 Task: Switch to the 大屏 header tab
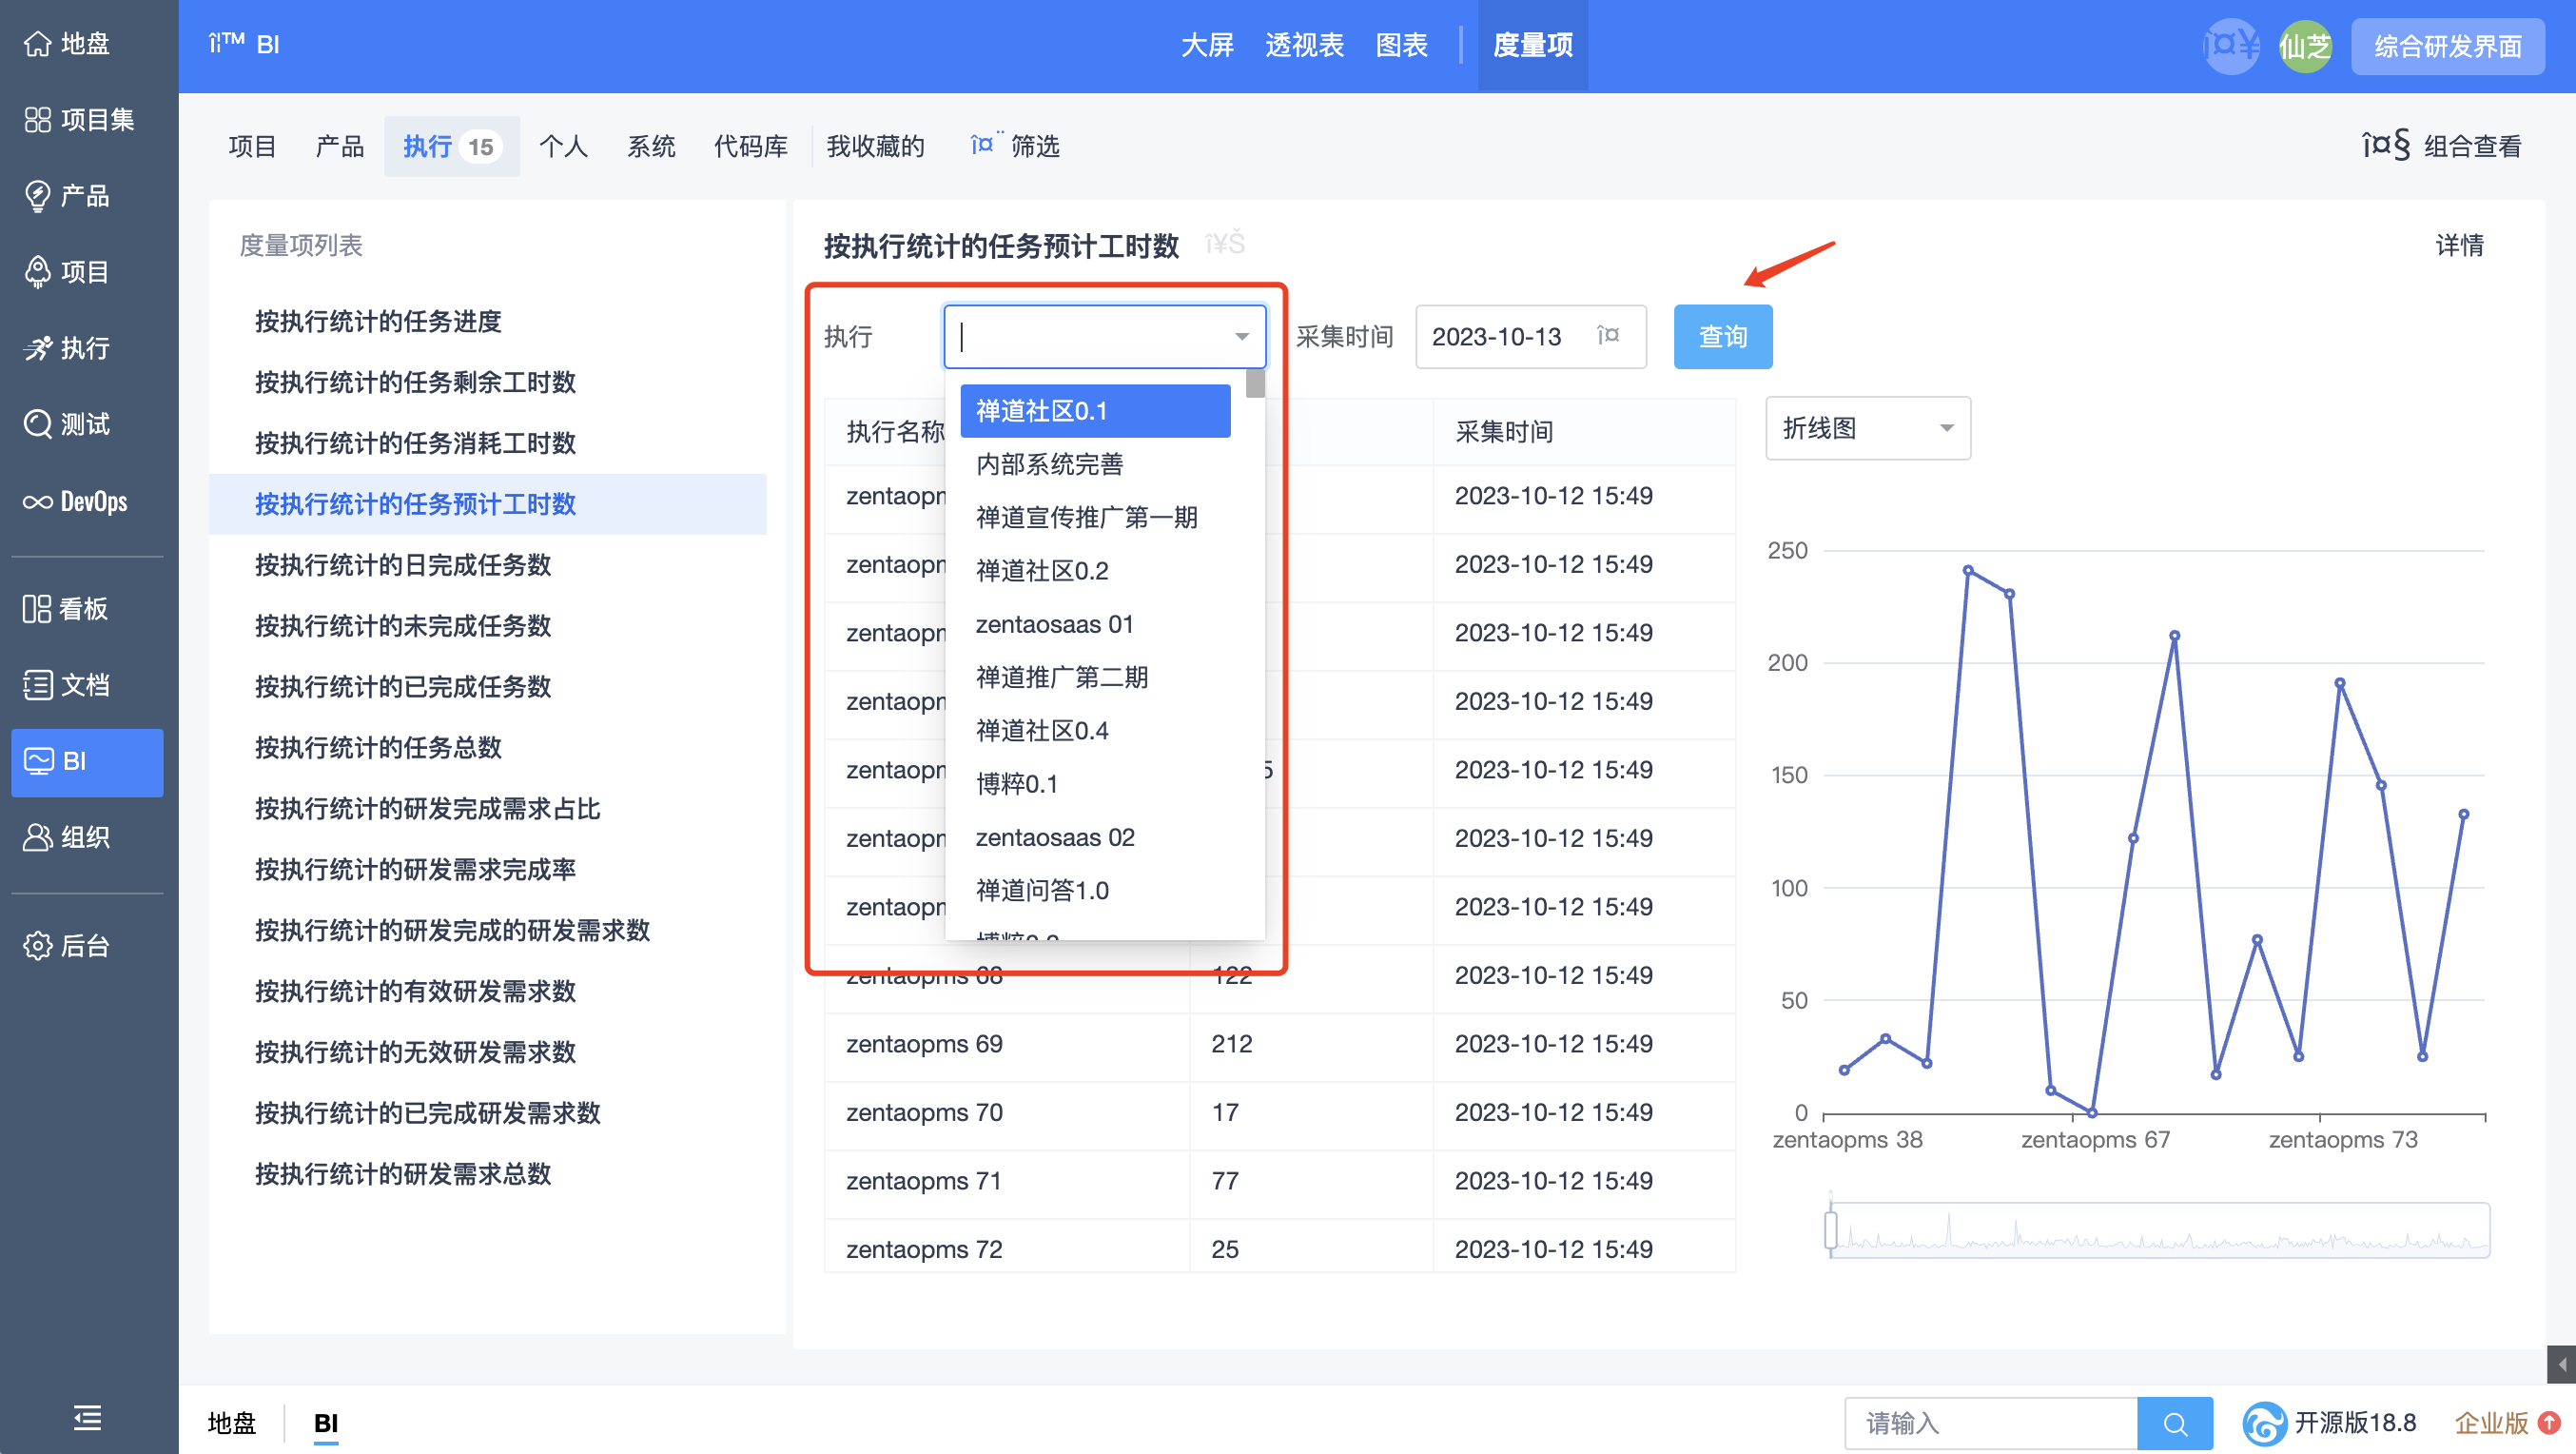coord(1206,45)
